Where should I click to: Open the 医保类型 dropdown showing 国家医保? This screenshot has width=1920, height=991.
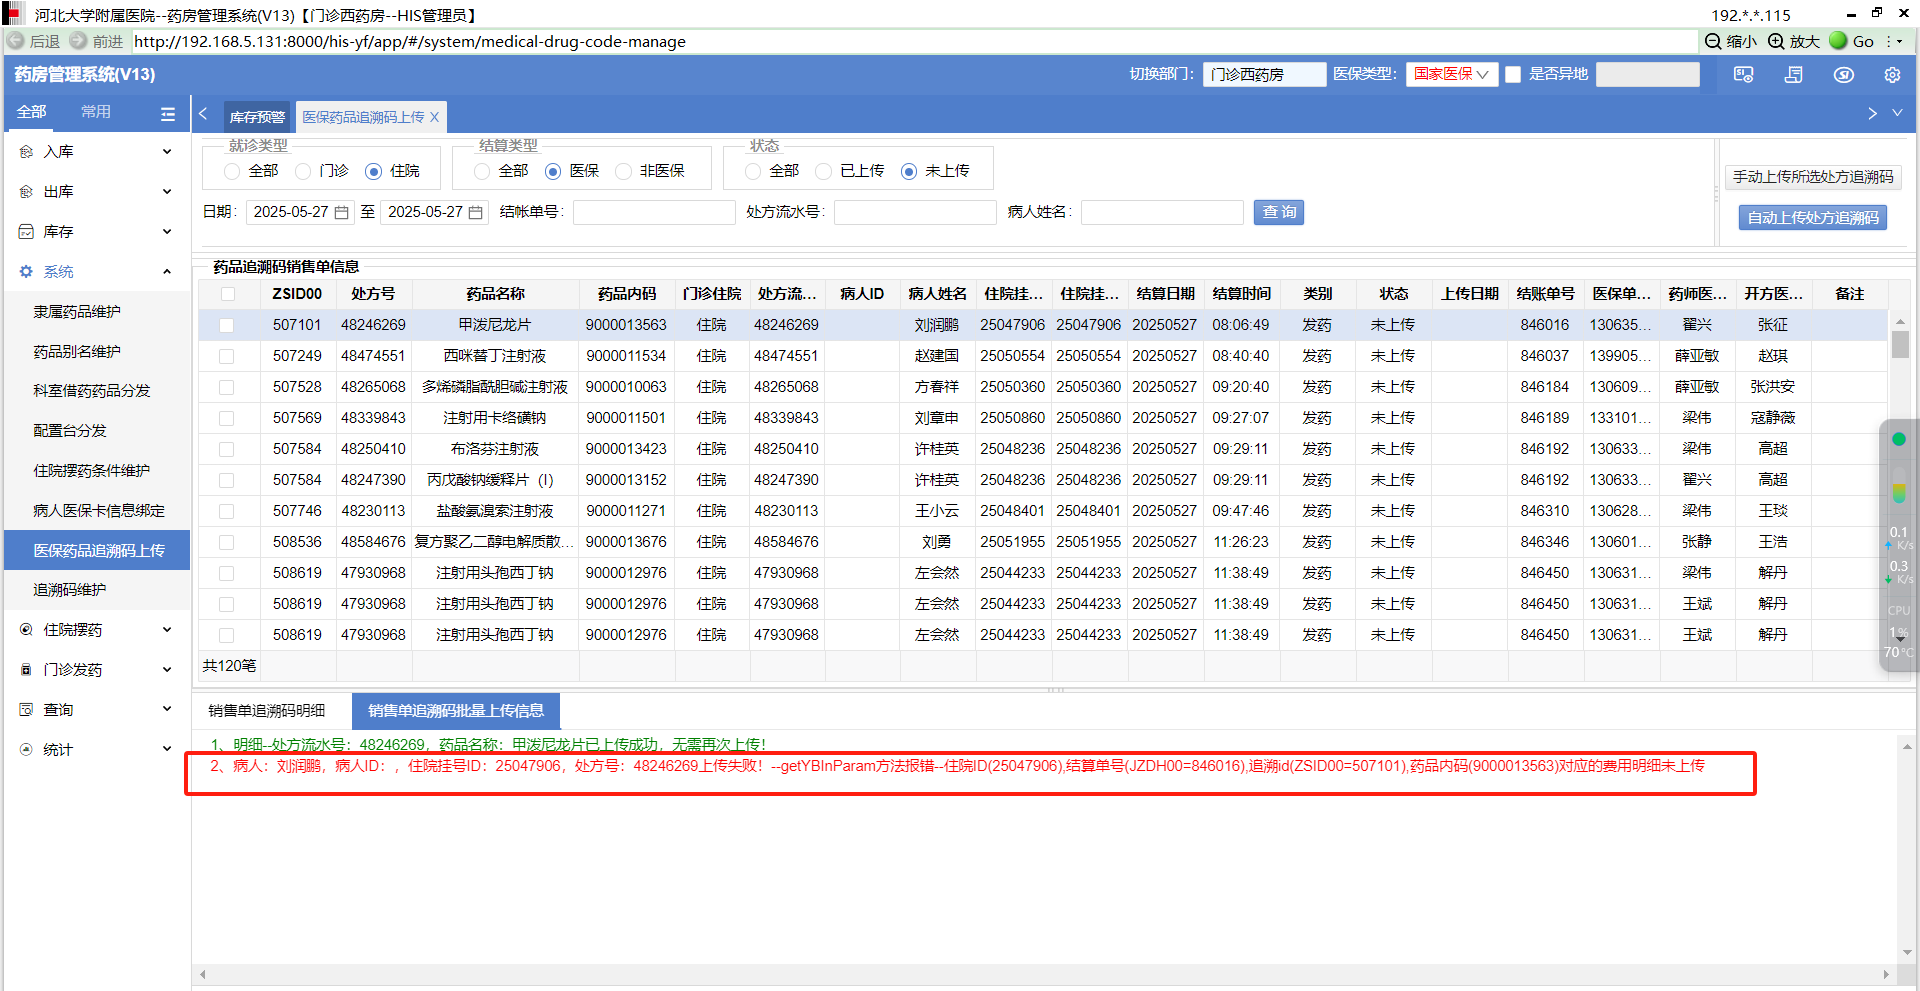(x=1451, y=75)
